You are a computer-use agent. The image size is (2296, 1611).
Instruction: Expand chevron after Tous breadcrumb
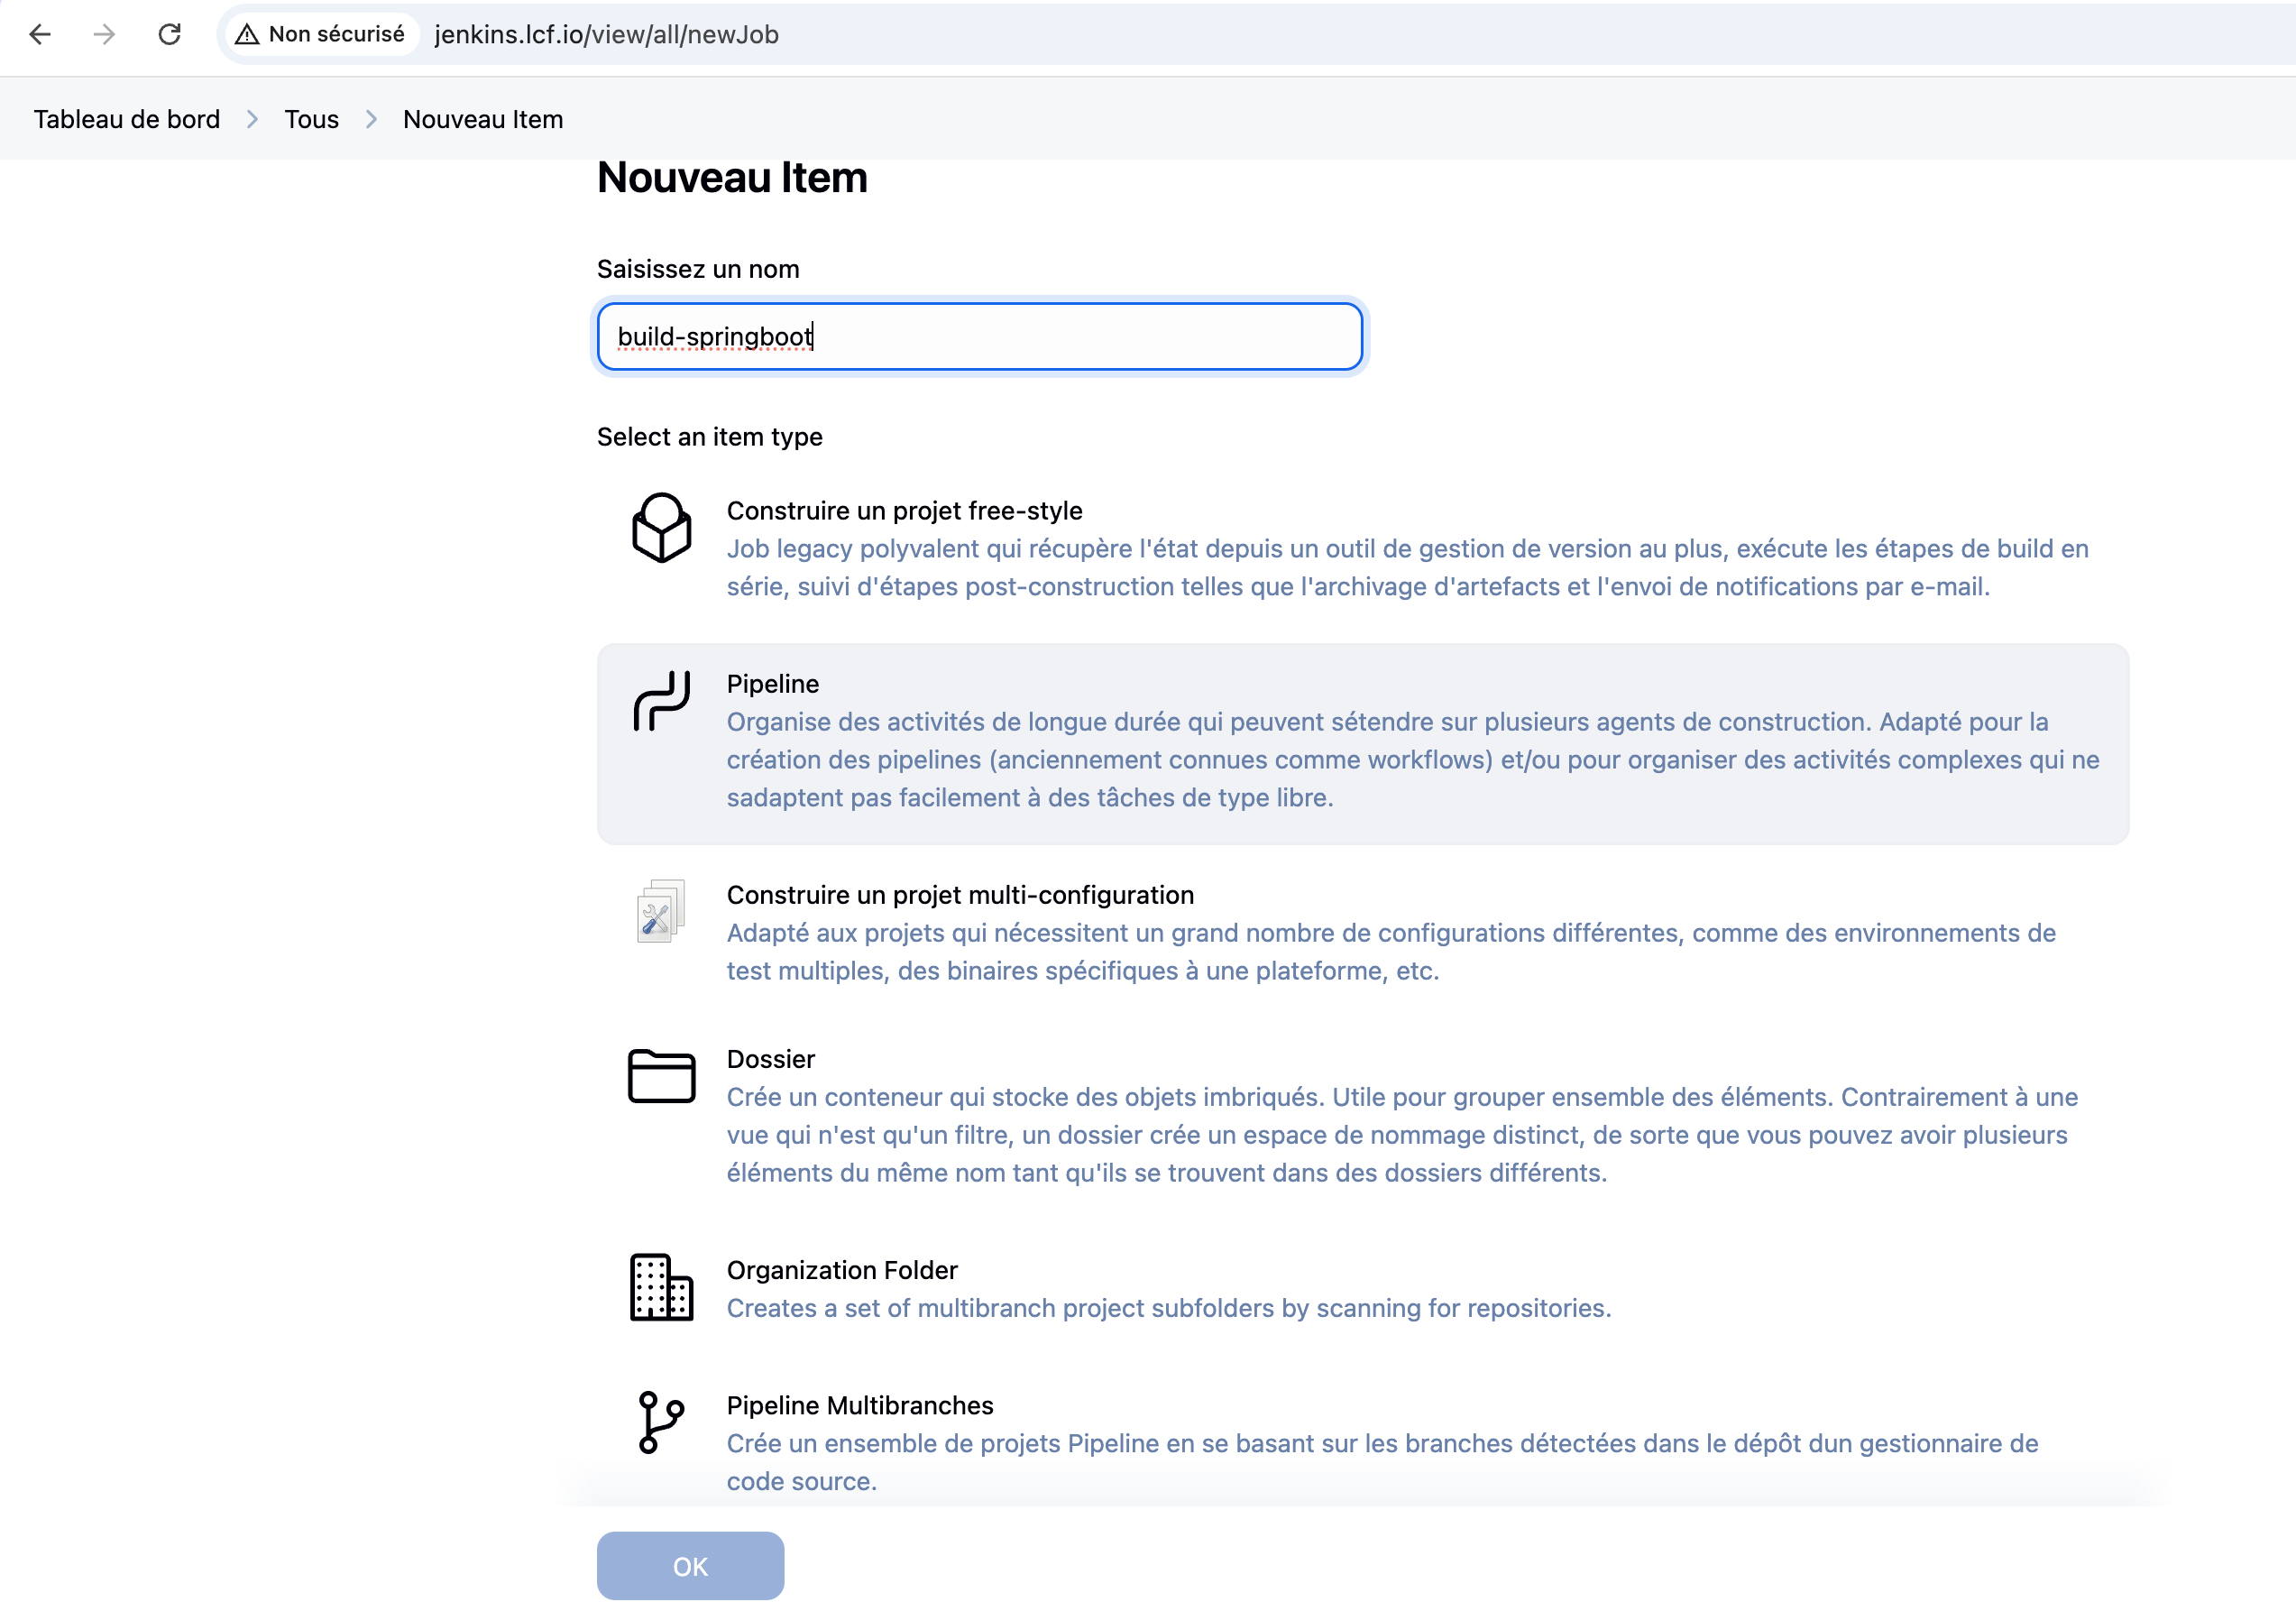[x=371, y=119]
